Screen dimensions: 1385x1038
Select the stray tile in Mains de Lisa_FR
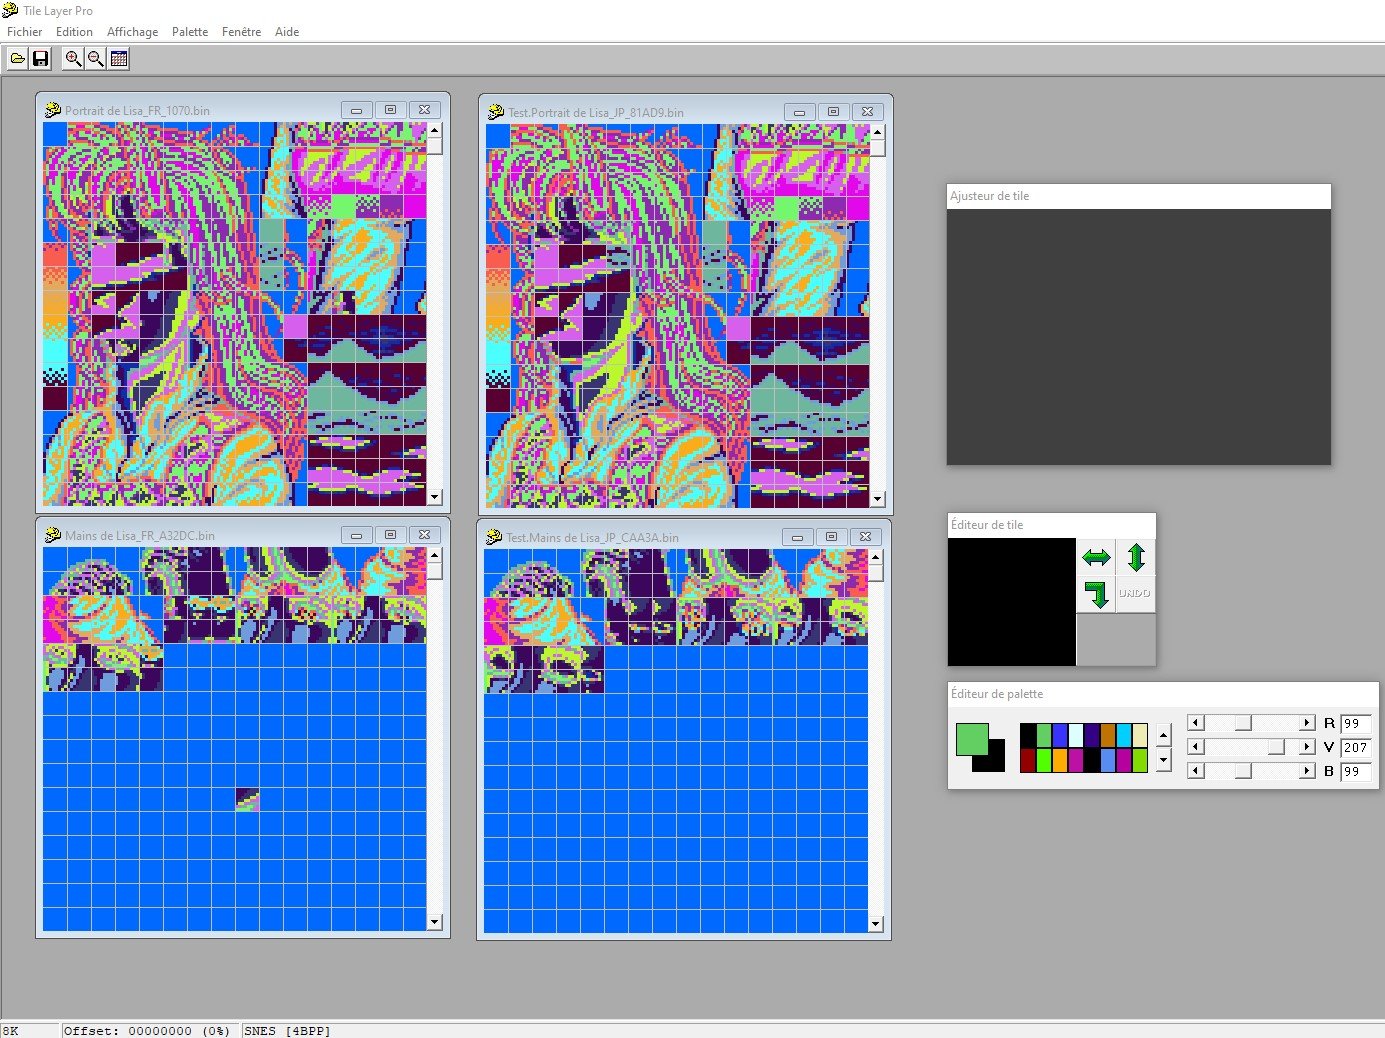pyautogui.click(x=247, y=799)
